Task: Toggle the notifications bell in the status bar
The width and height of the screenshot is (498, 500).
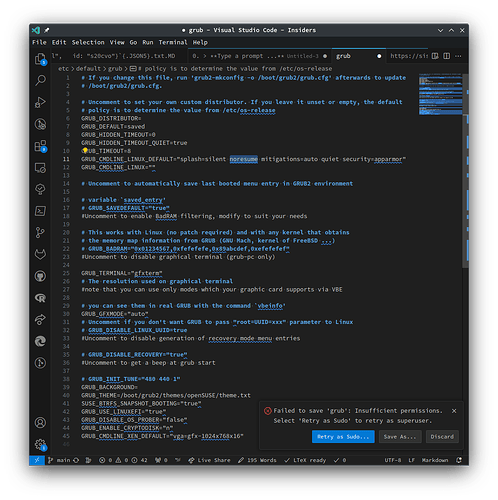Action: [459, 460]
